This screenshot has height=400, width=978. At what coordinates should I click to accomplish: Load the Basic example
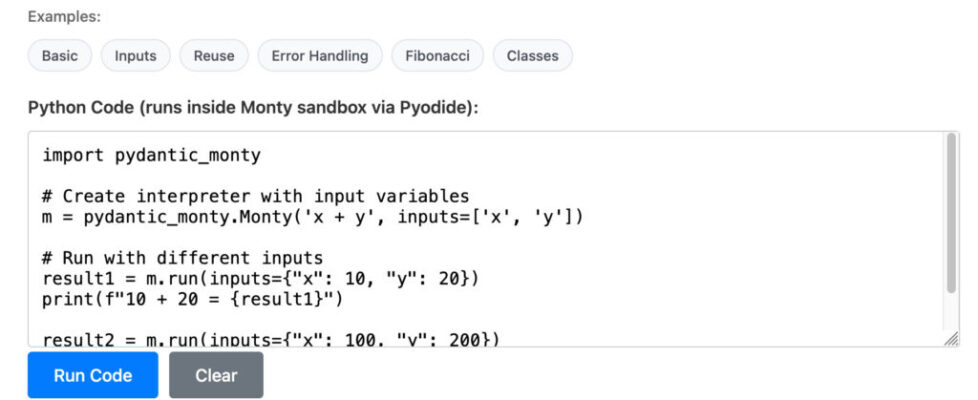coord(59,56)
